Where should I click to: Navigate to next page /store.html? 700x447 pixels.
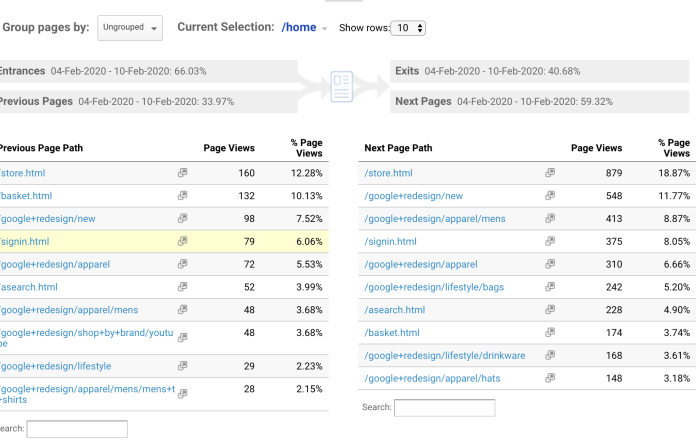(388, 173)
